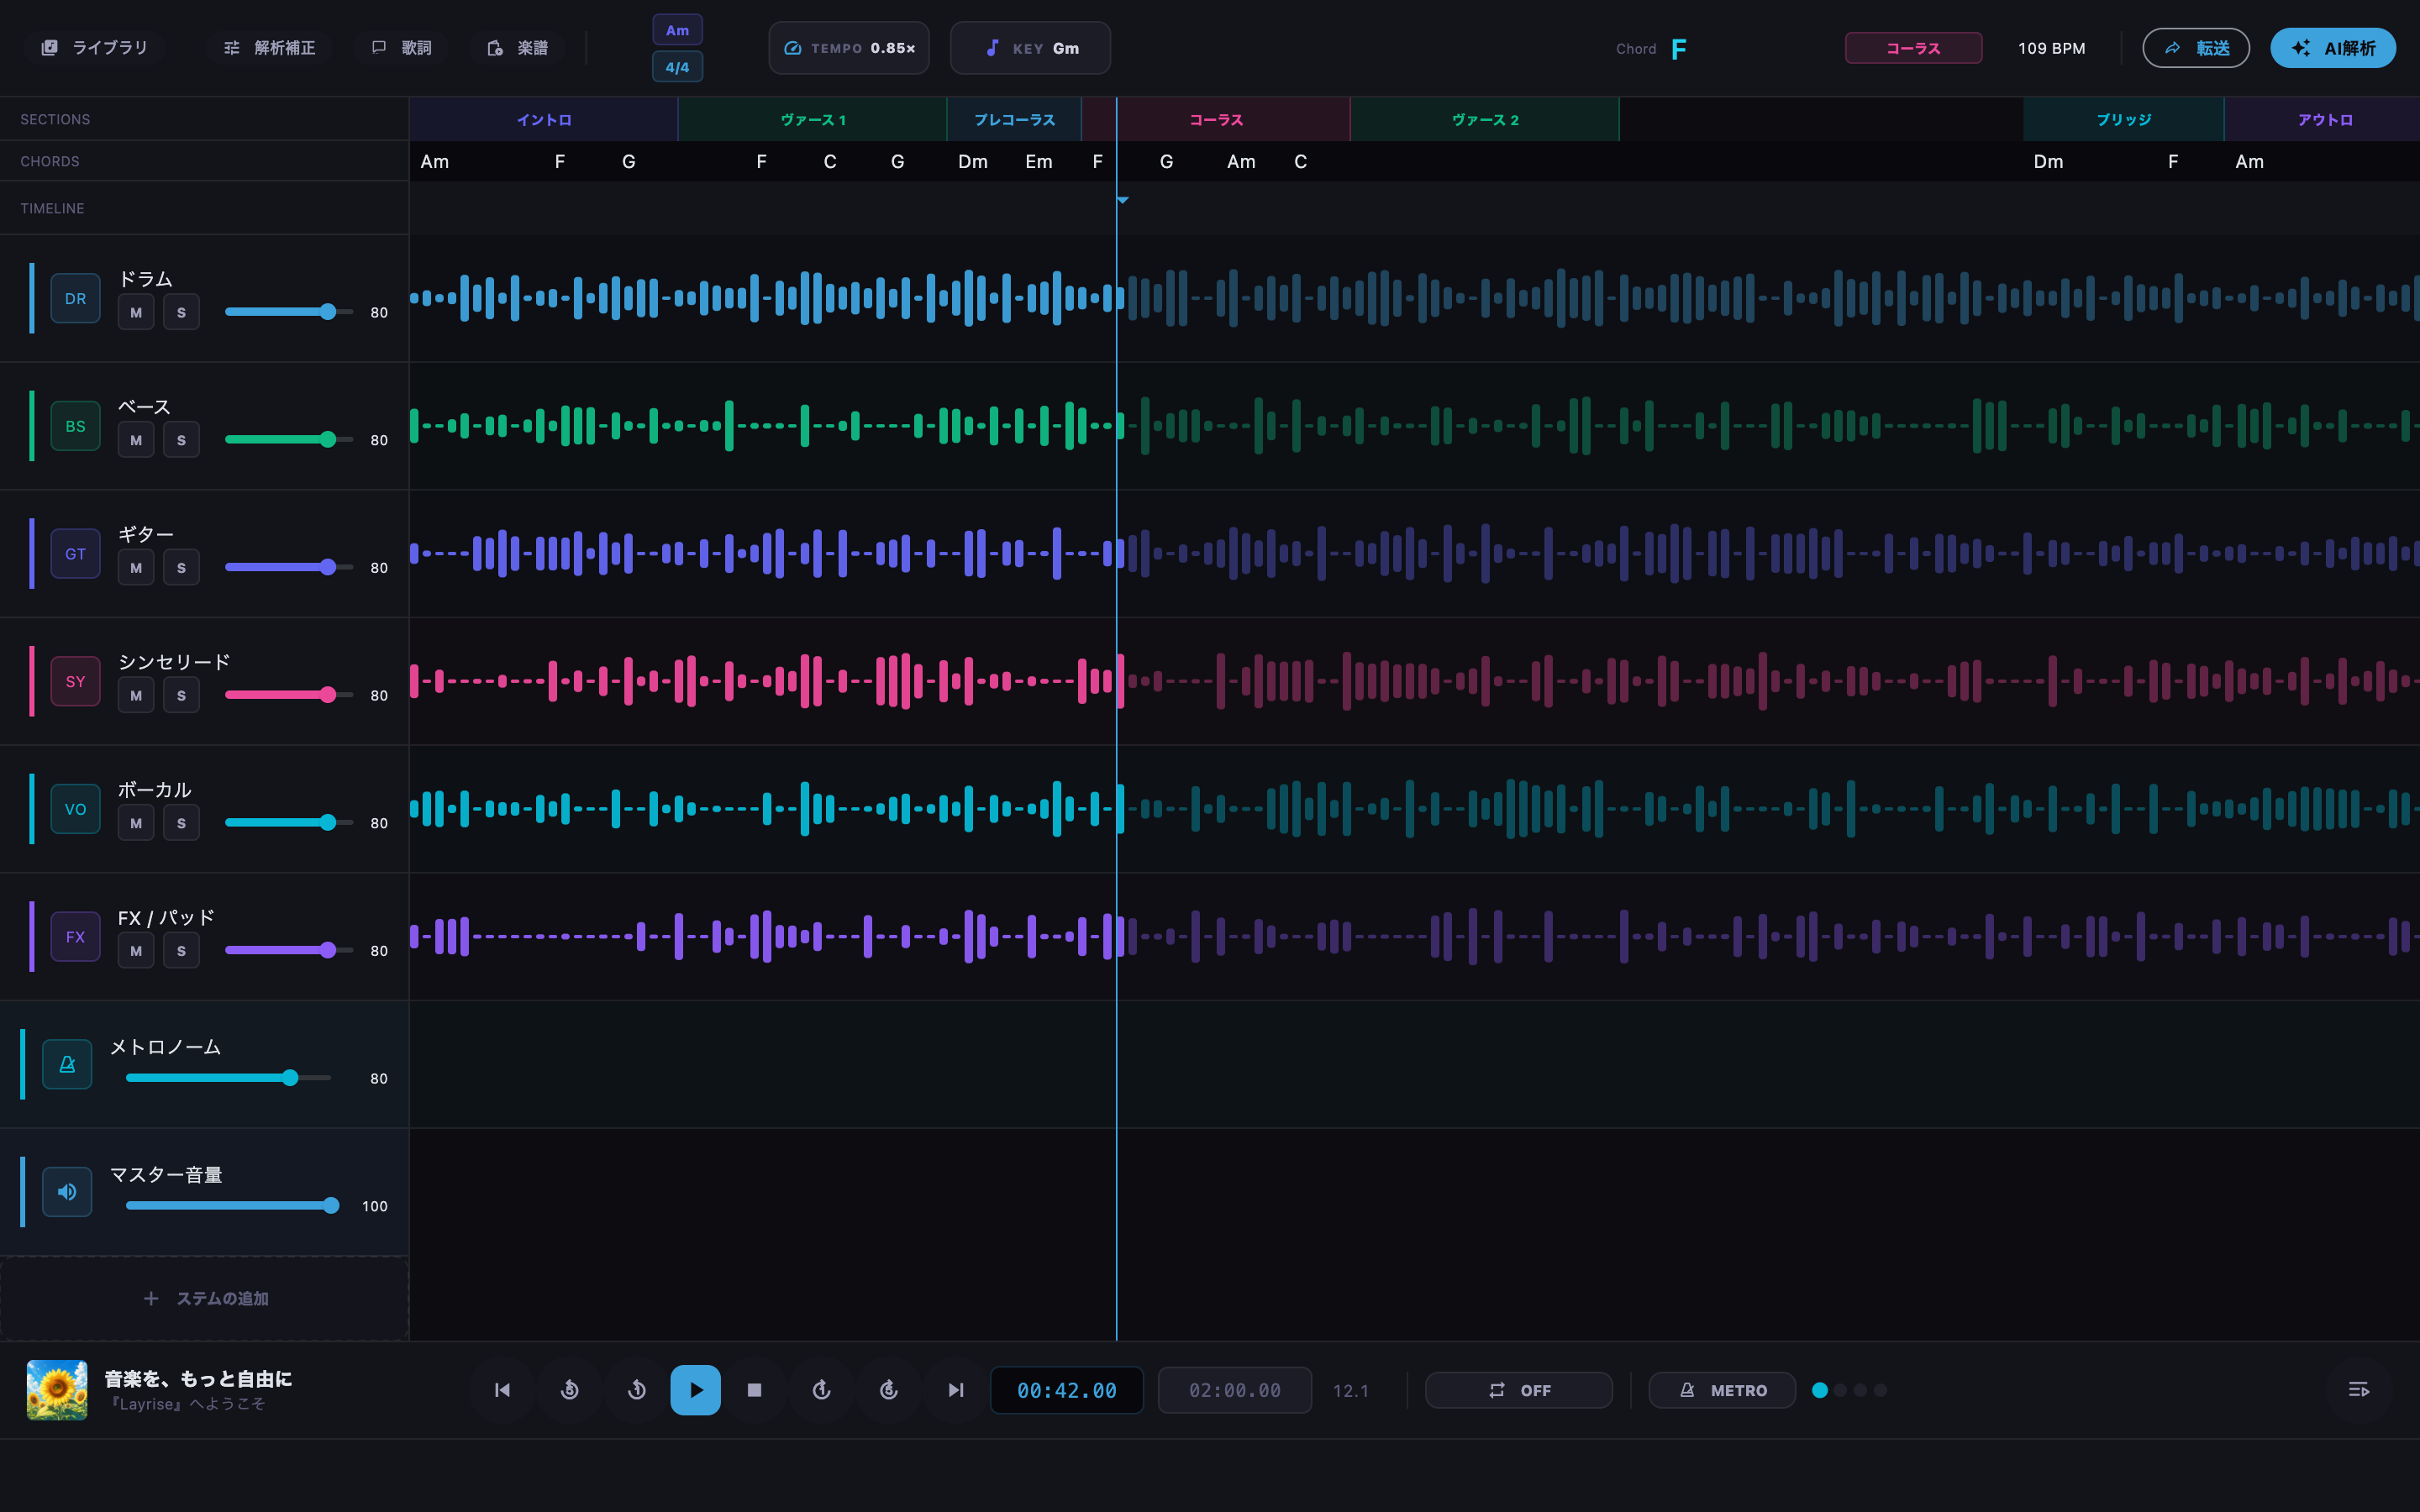Click the AI解析 button
Image resolution: width=2420 pixels, height=1512 pixels.
tap(2333, 48)
